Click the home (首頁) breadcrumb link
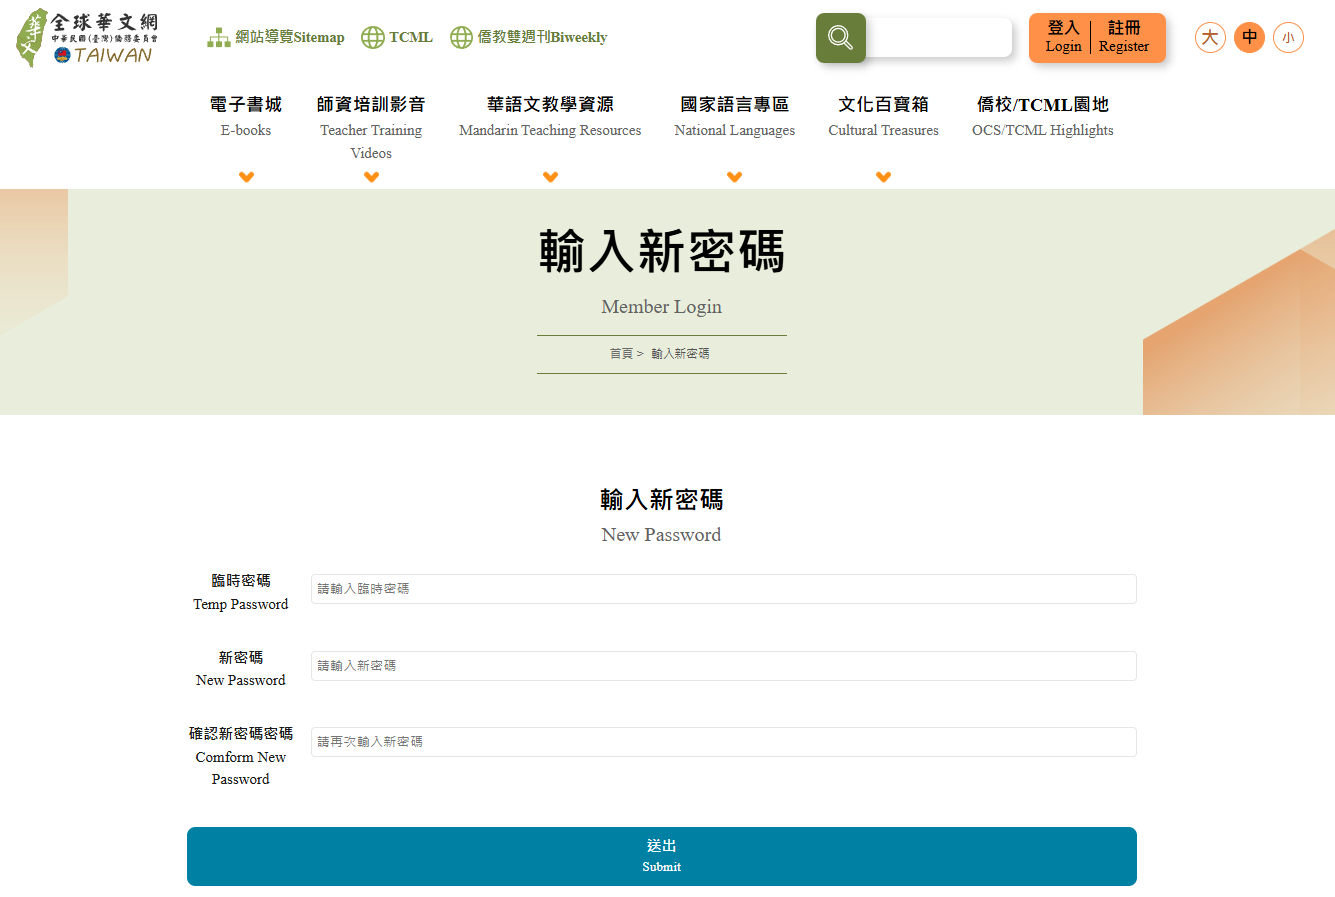The height and width of the screenshot is (897, 1335). point(621,354)
